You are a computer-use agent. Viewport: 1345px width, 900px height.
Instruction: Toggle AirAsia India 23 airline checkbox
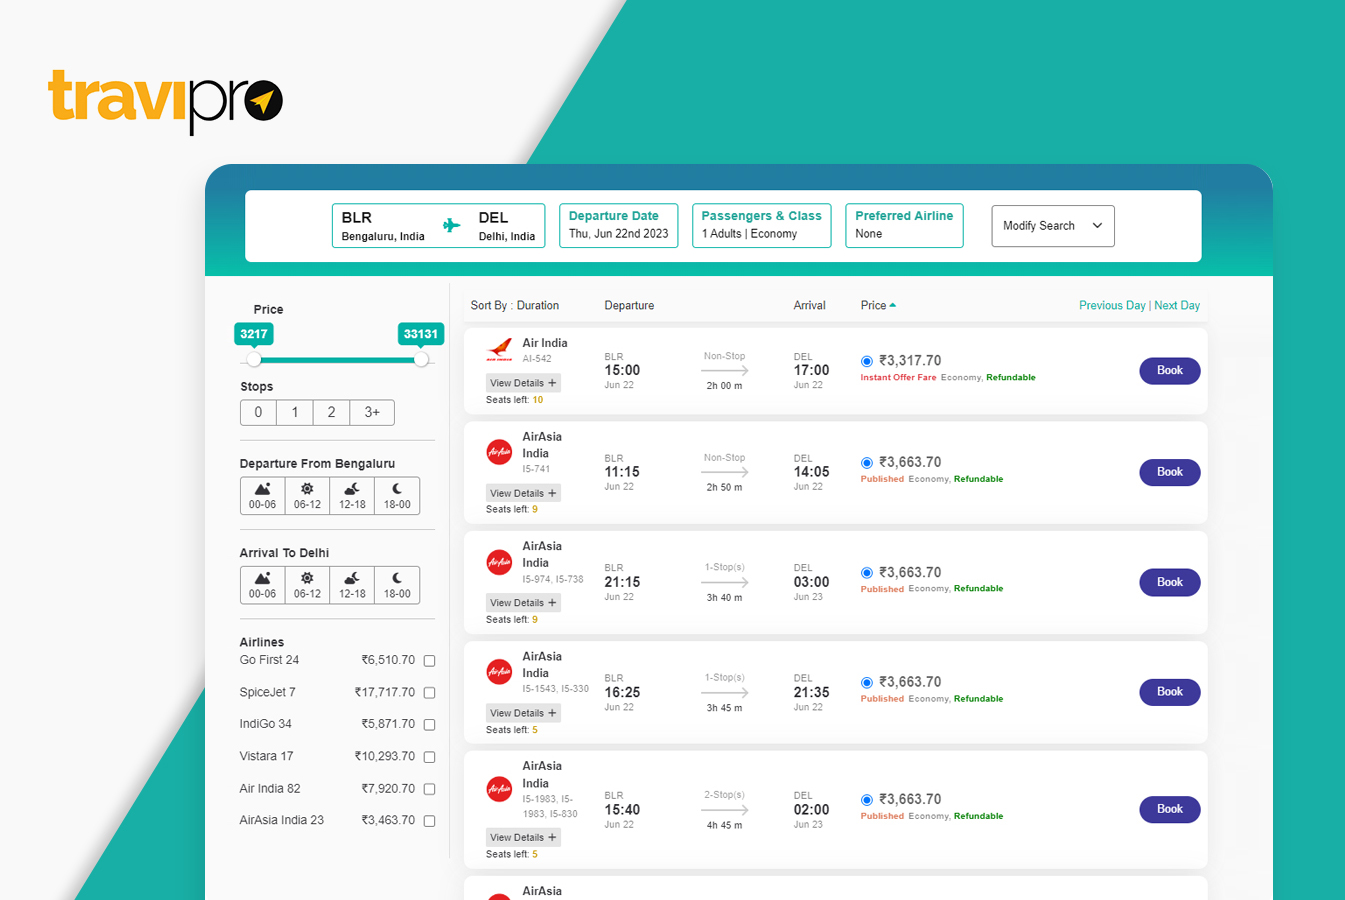(x=429, y=821)
